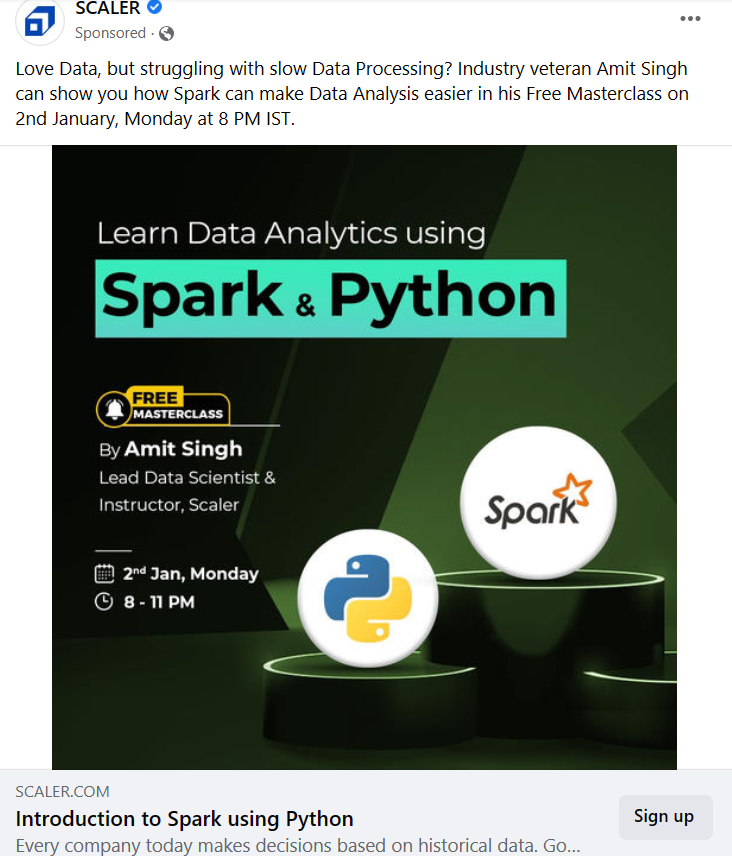
Task: Click the Scaler profile logo avatar
Action: click(x=40, y=22)
